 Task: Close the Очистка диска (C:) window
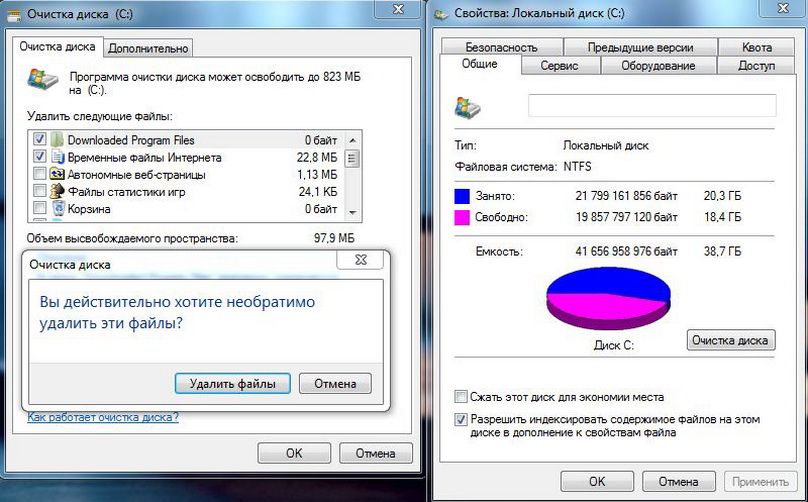[x=398, y=9]
